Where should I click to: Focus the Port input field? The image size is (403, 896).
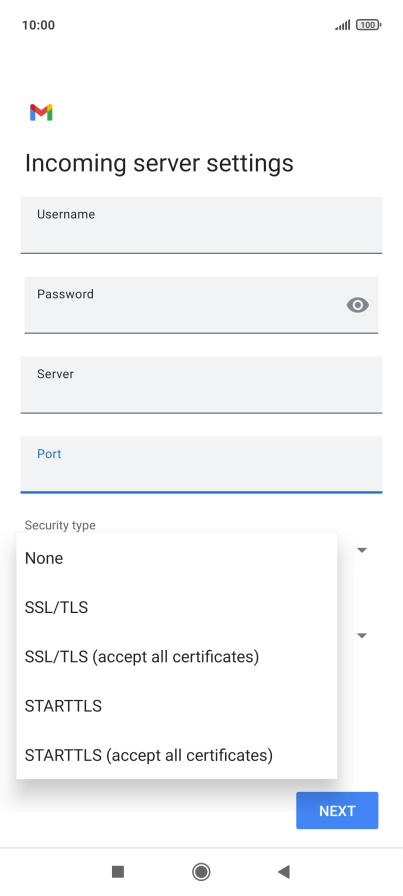pos(201,465)
